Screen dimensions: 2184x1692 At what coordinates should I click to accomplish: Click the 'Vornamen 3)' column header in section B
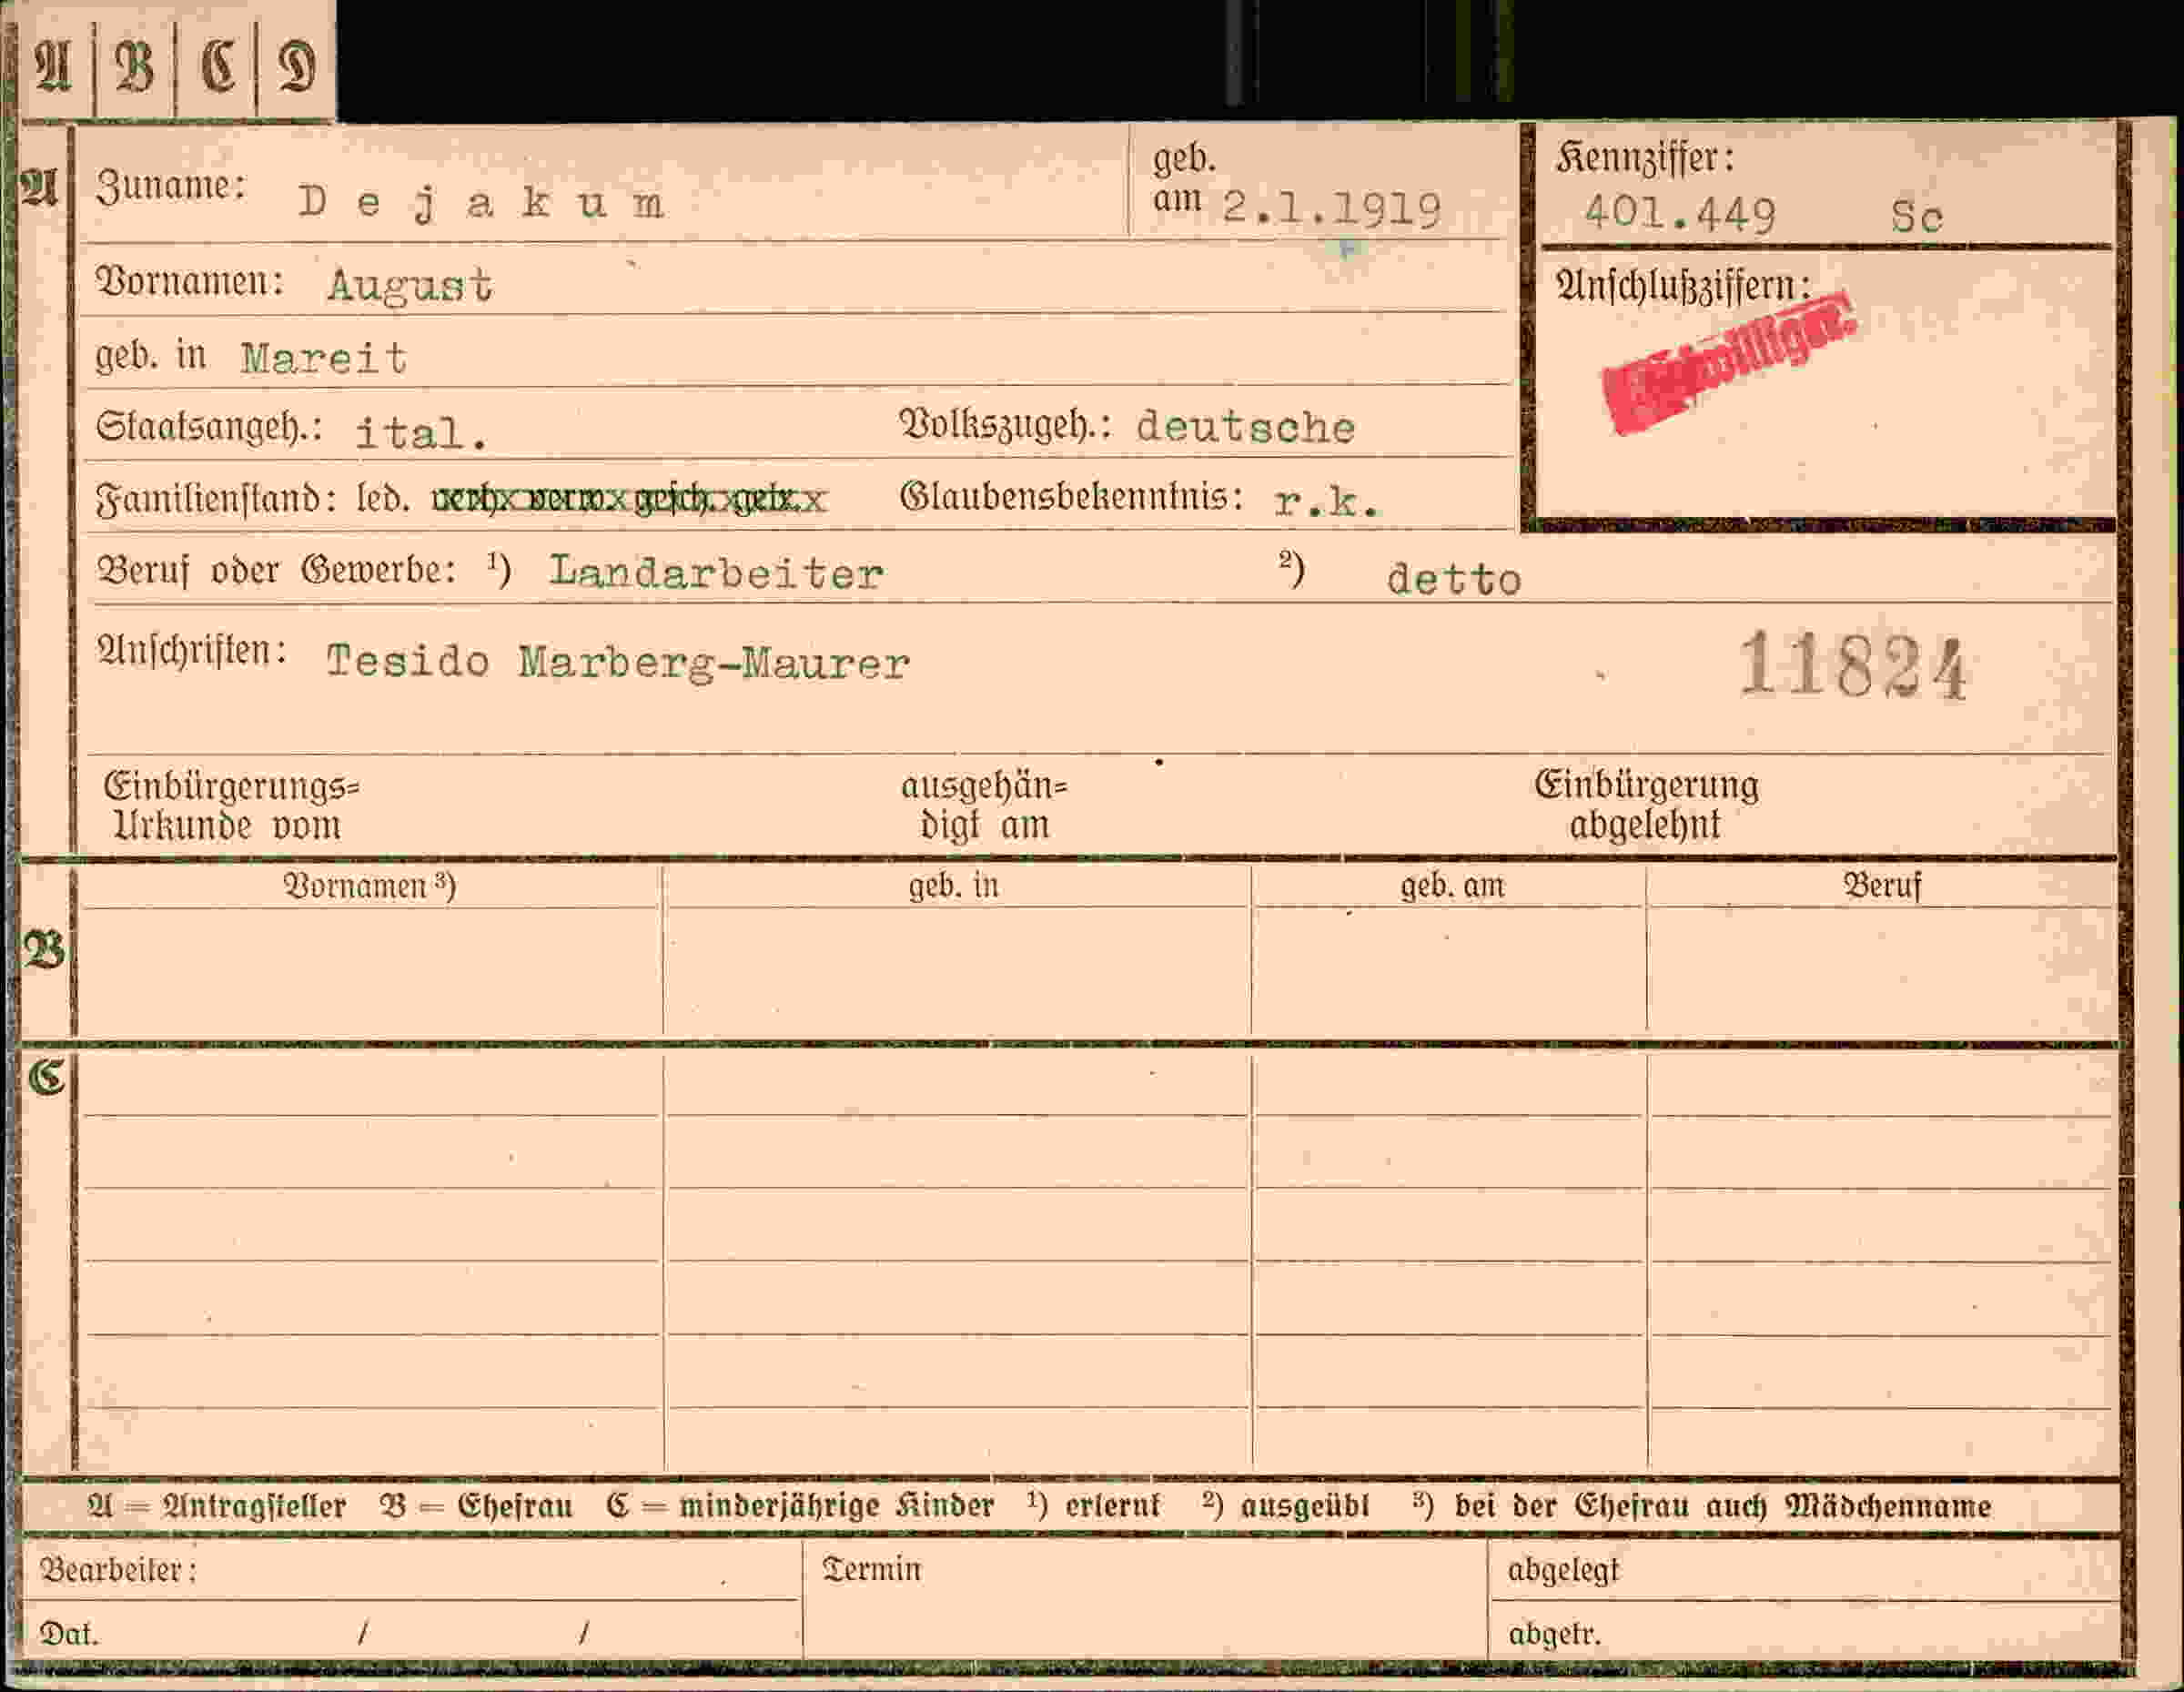click(370, 887)
